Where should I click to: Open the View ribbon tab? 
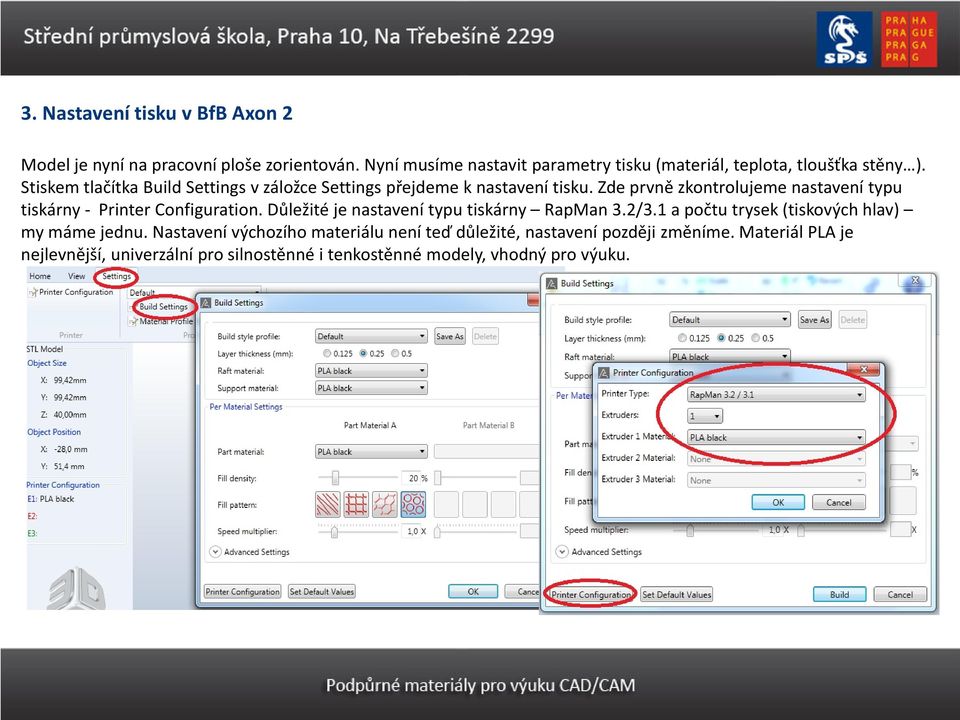77,276
